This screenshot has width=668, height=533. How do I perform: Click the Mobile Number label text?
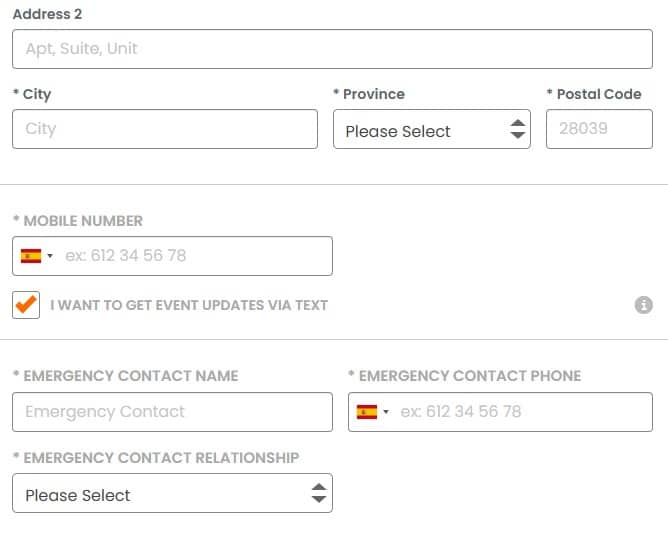[x=83, y=221]
